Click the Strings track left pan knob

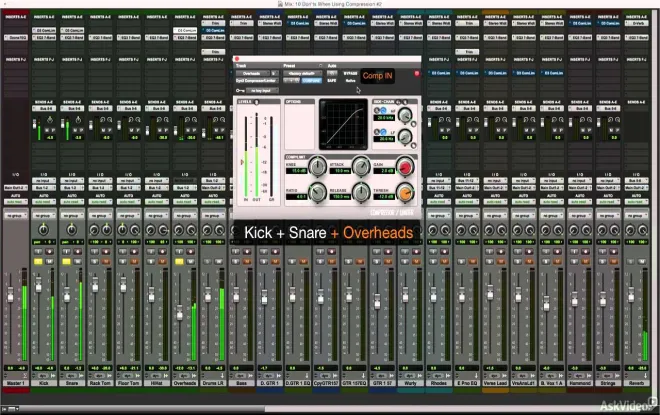point(602,230)
